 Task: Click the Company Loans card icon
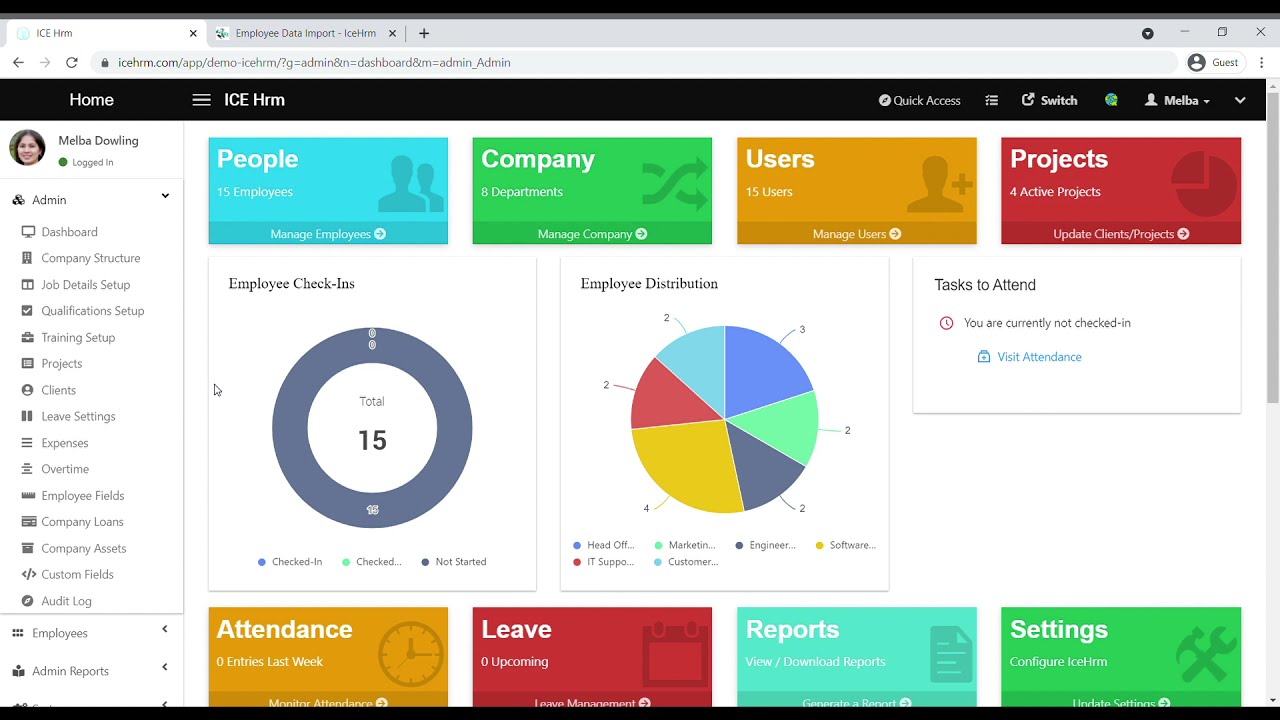(x=29, y=522)
